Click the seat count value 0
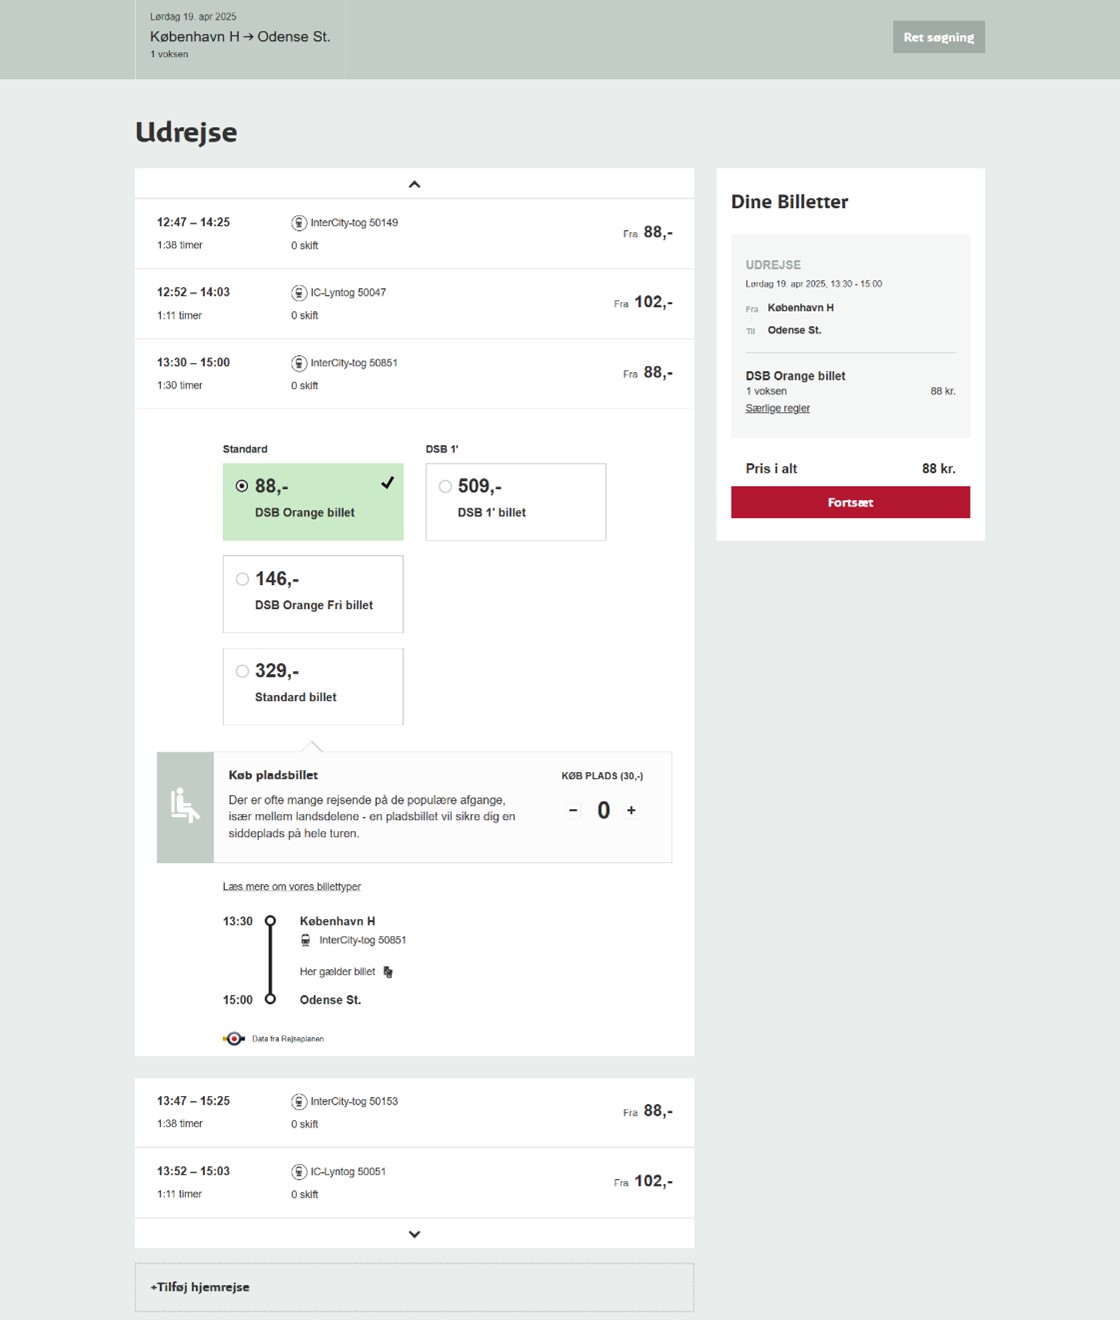This screenshot has width=1120, height=1320. 603,810
